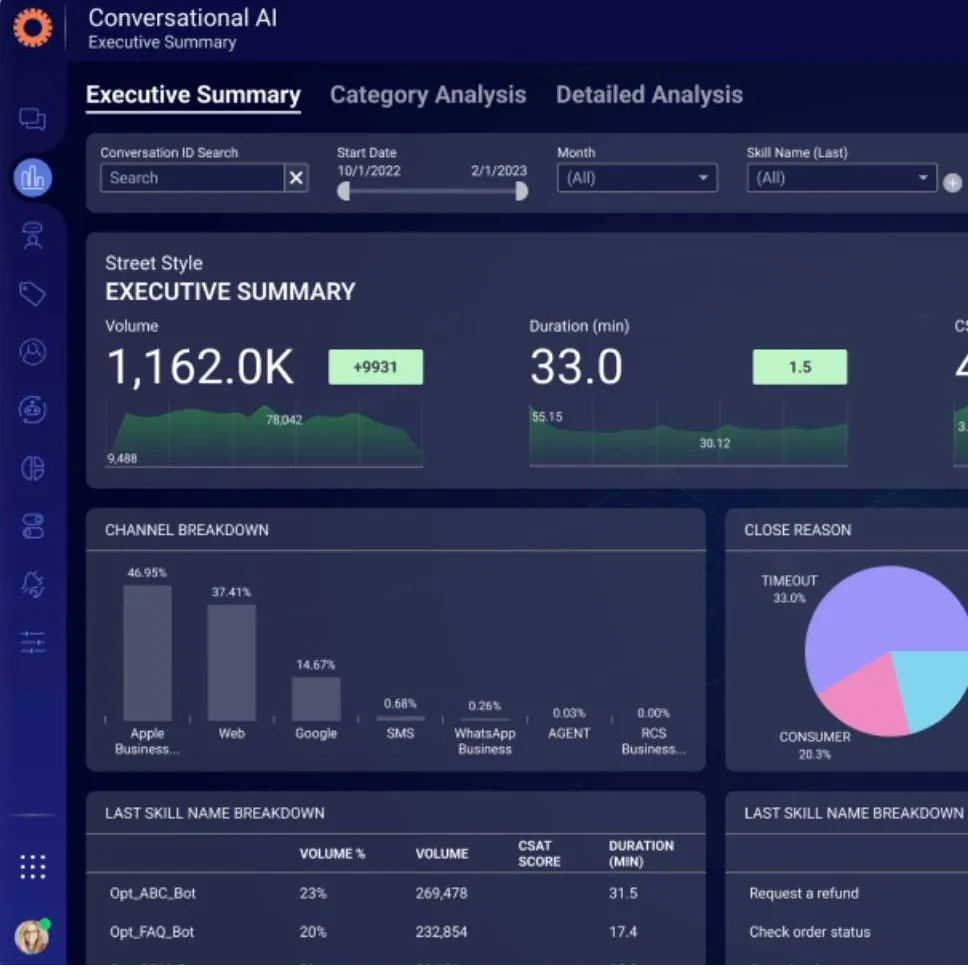
Task: Click the apps grid icon near the bottom
Action: tap(33, 866)
